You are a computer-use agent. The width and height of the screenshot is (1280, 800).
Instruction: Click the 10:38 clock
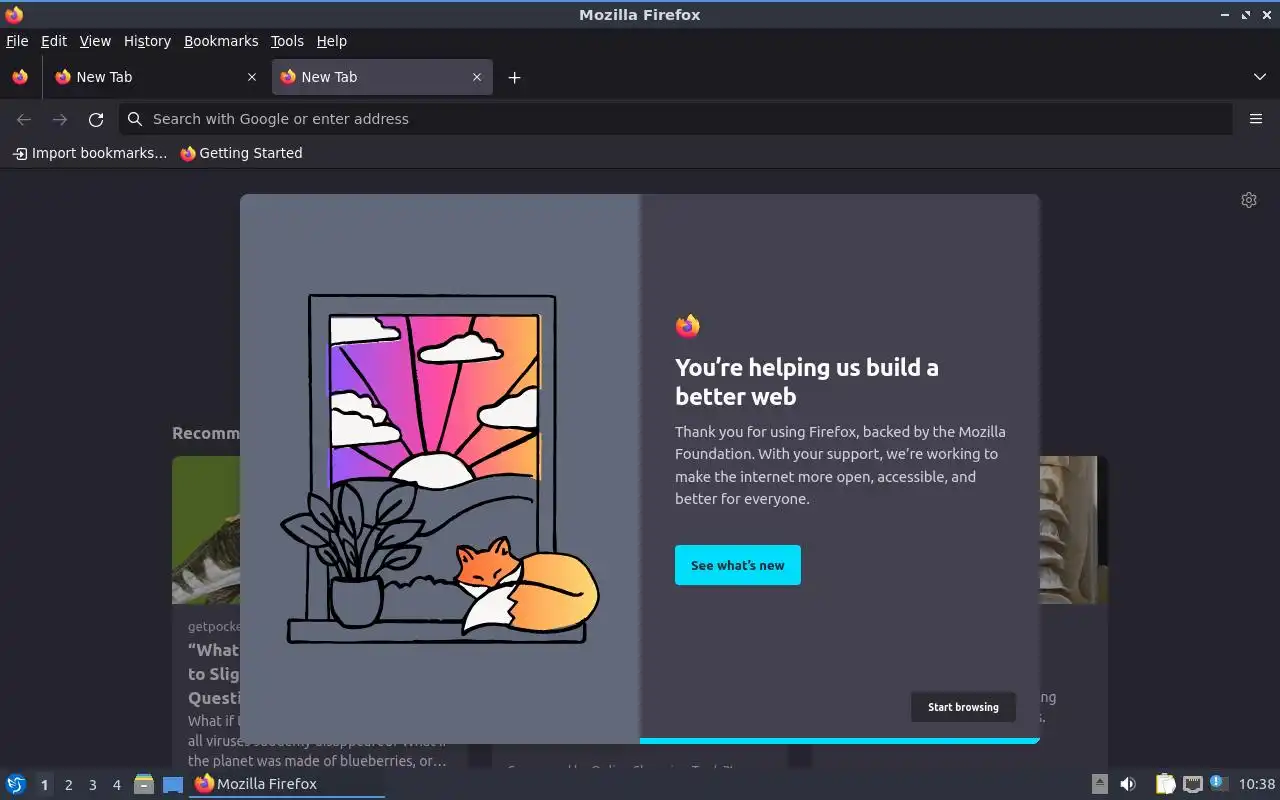click(1257, 784)
